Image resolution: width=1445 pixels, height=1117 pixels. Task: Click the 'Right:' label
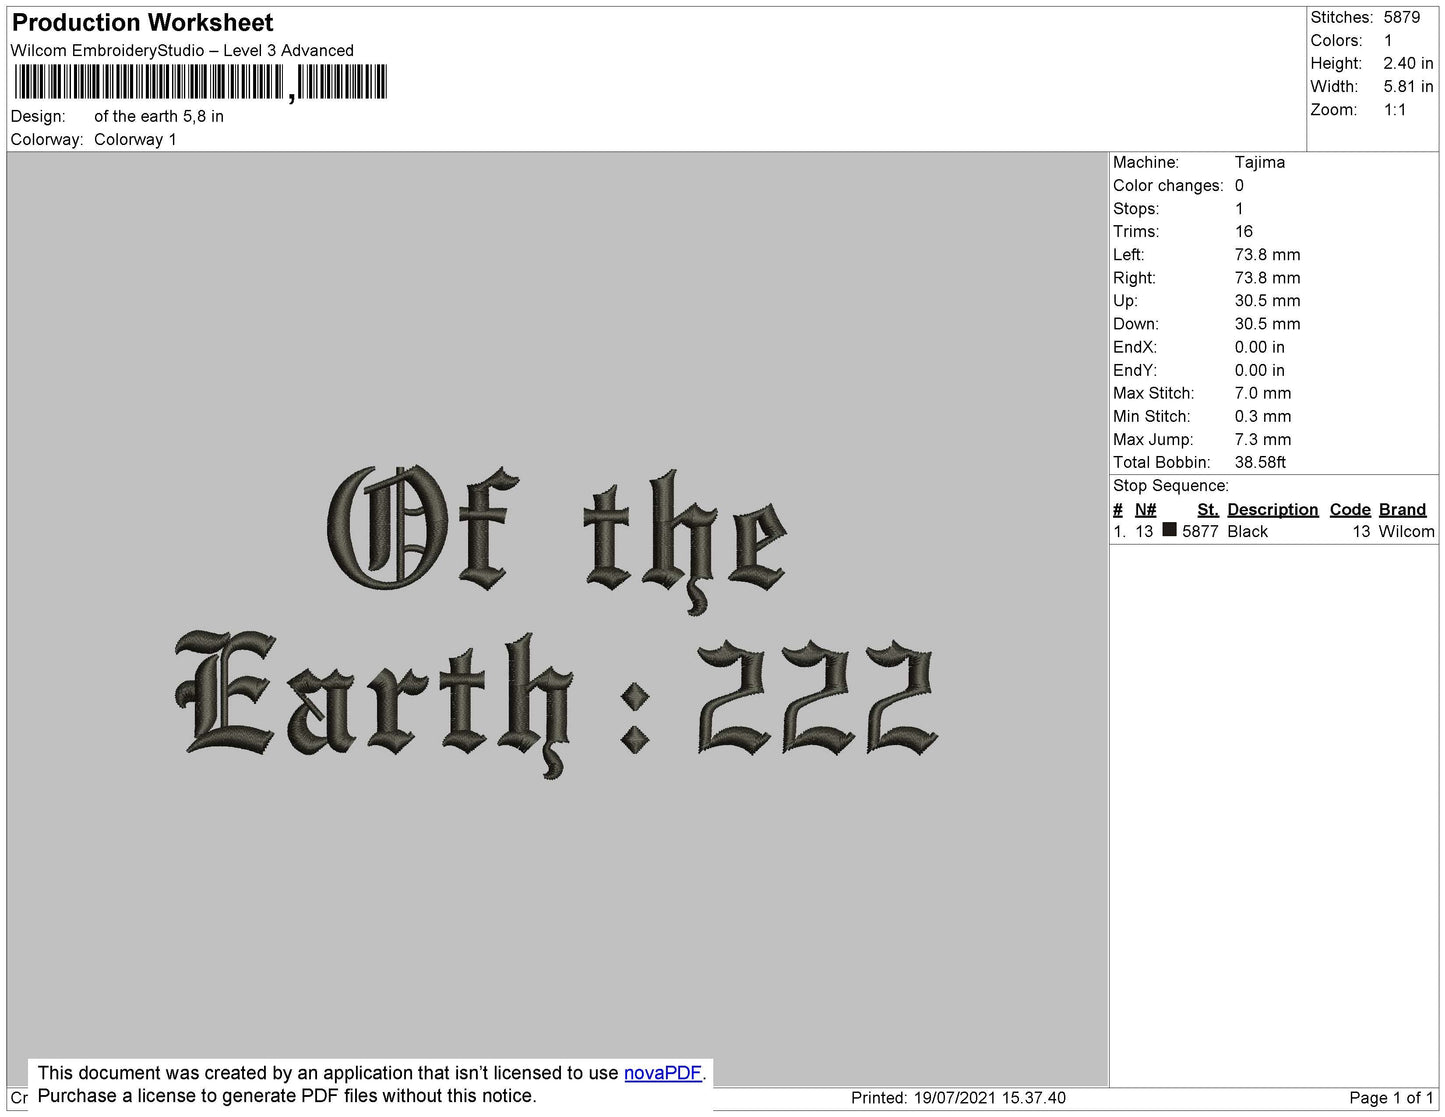click(x=1134, y=278)
